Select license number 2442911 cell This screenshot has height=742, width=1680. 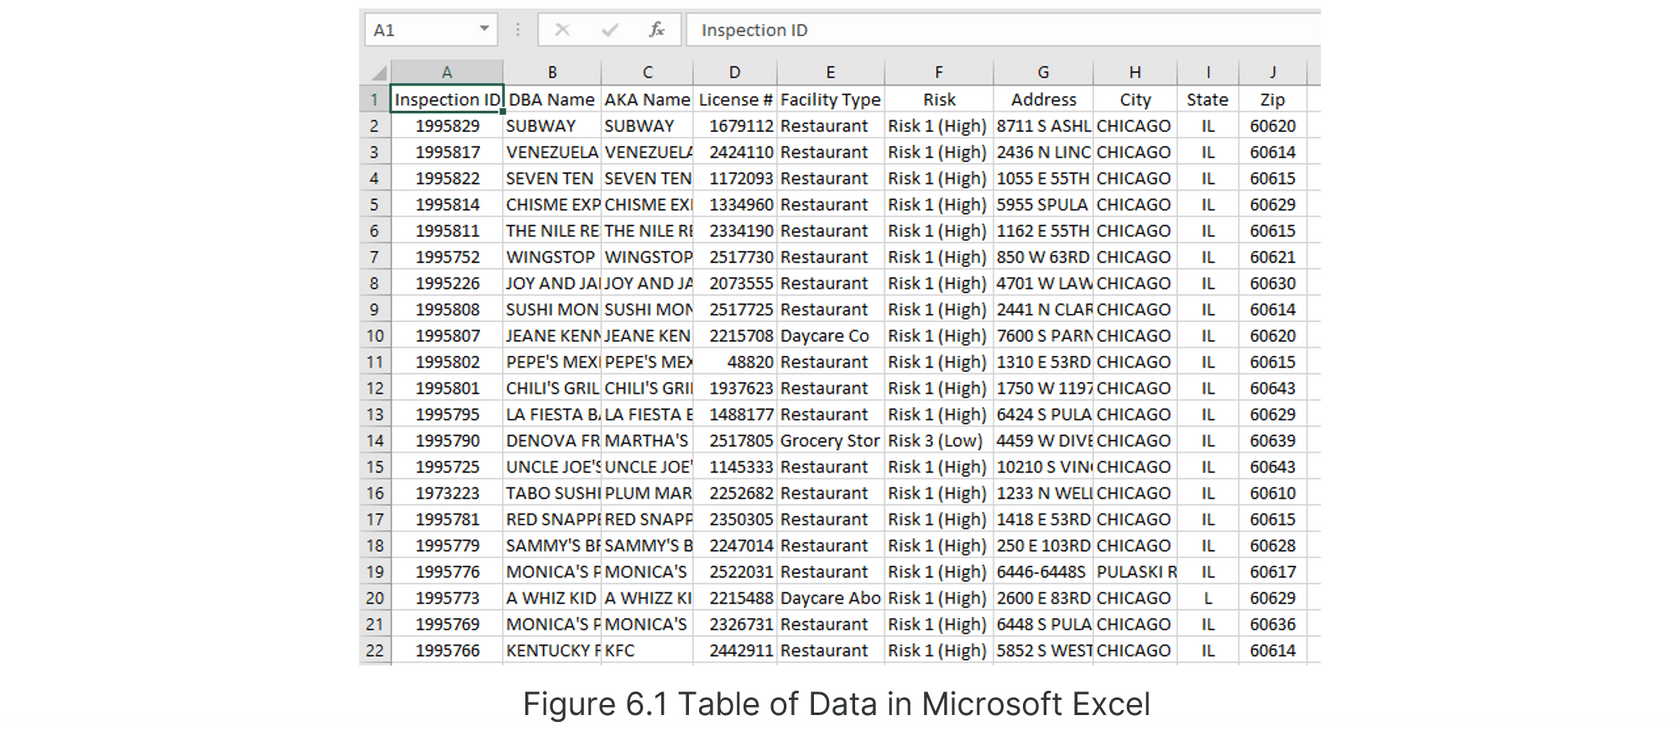(x=735, y=650)
